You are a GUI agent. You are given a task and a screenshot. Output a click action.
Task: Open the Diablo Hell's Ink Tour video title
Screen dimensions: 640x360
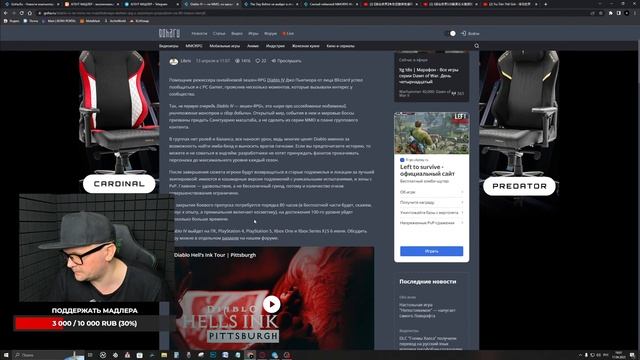215,255
